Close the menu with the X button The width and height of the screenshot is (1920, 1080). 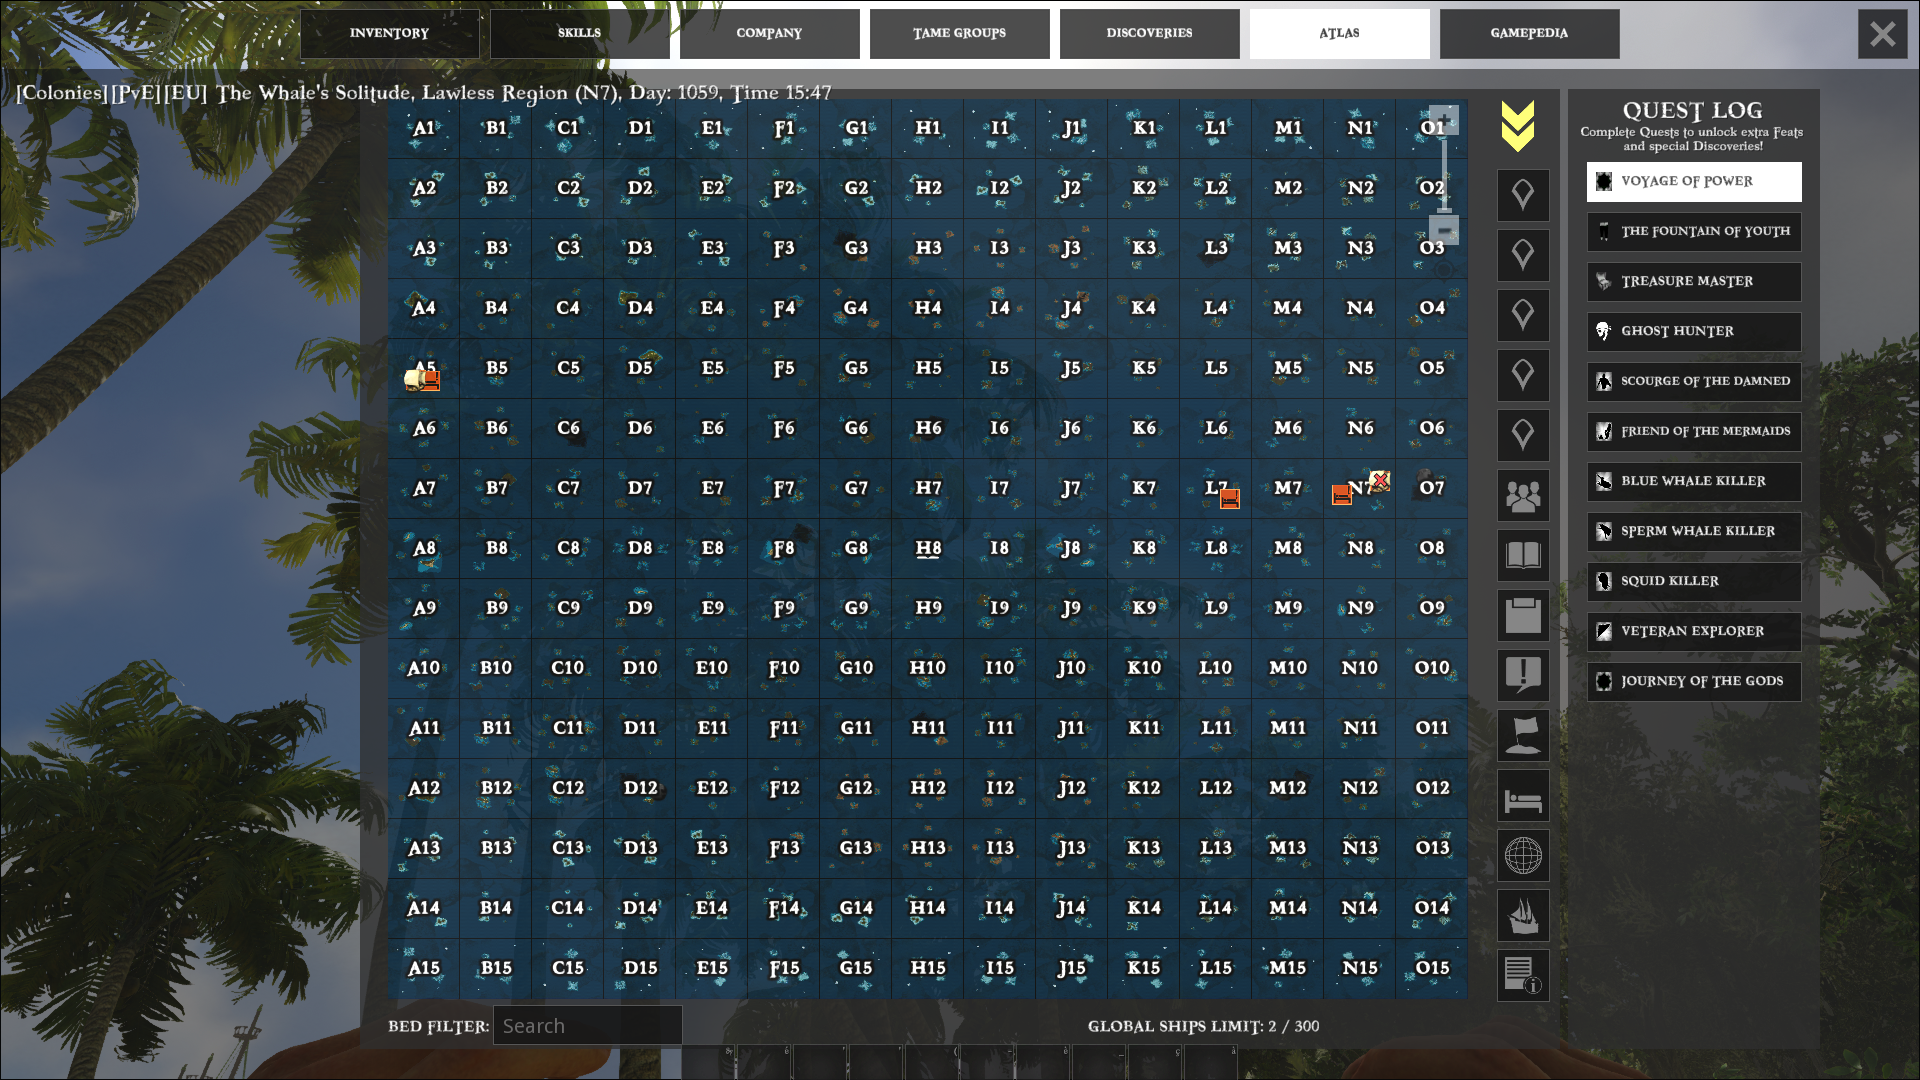[x=1883, y=34]
